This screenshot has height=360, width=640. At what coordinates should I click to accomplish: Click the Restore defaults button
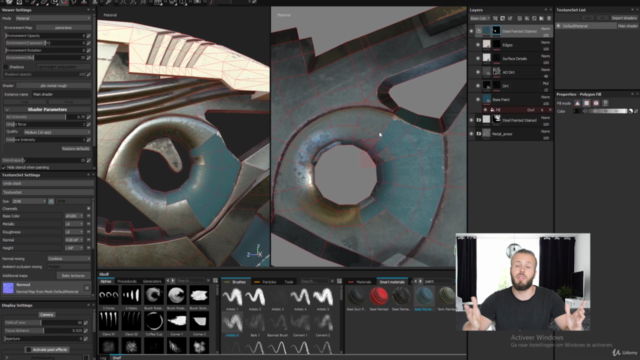76,149
